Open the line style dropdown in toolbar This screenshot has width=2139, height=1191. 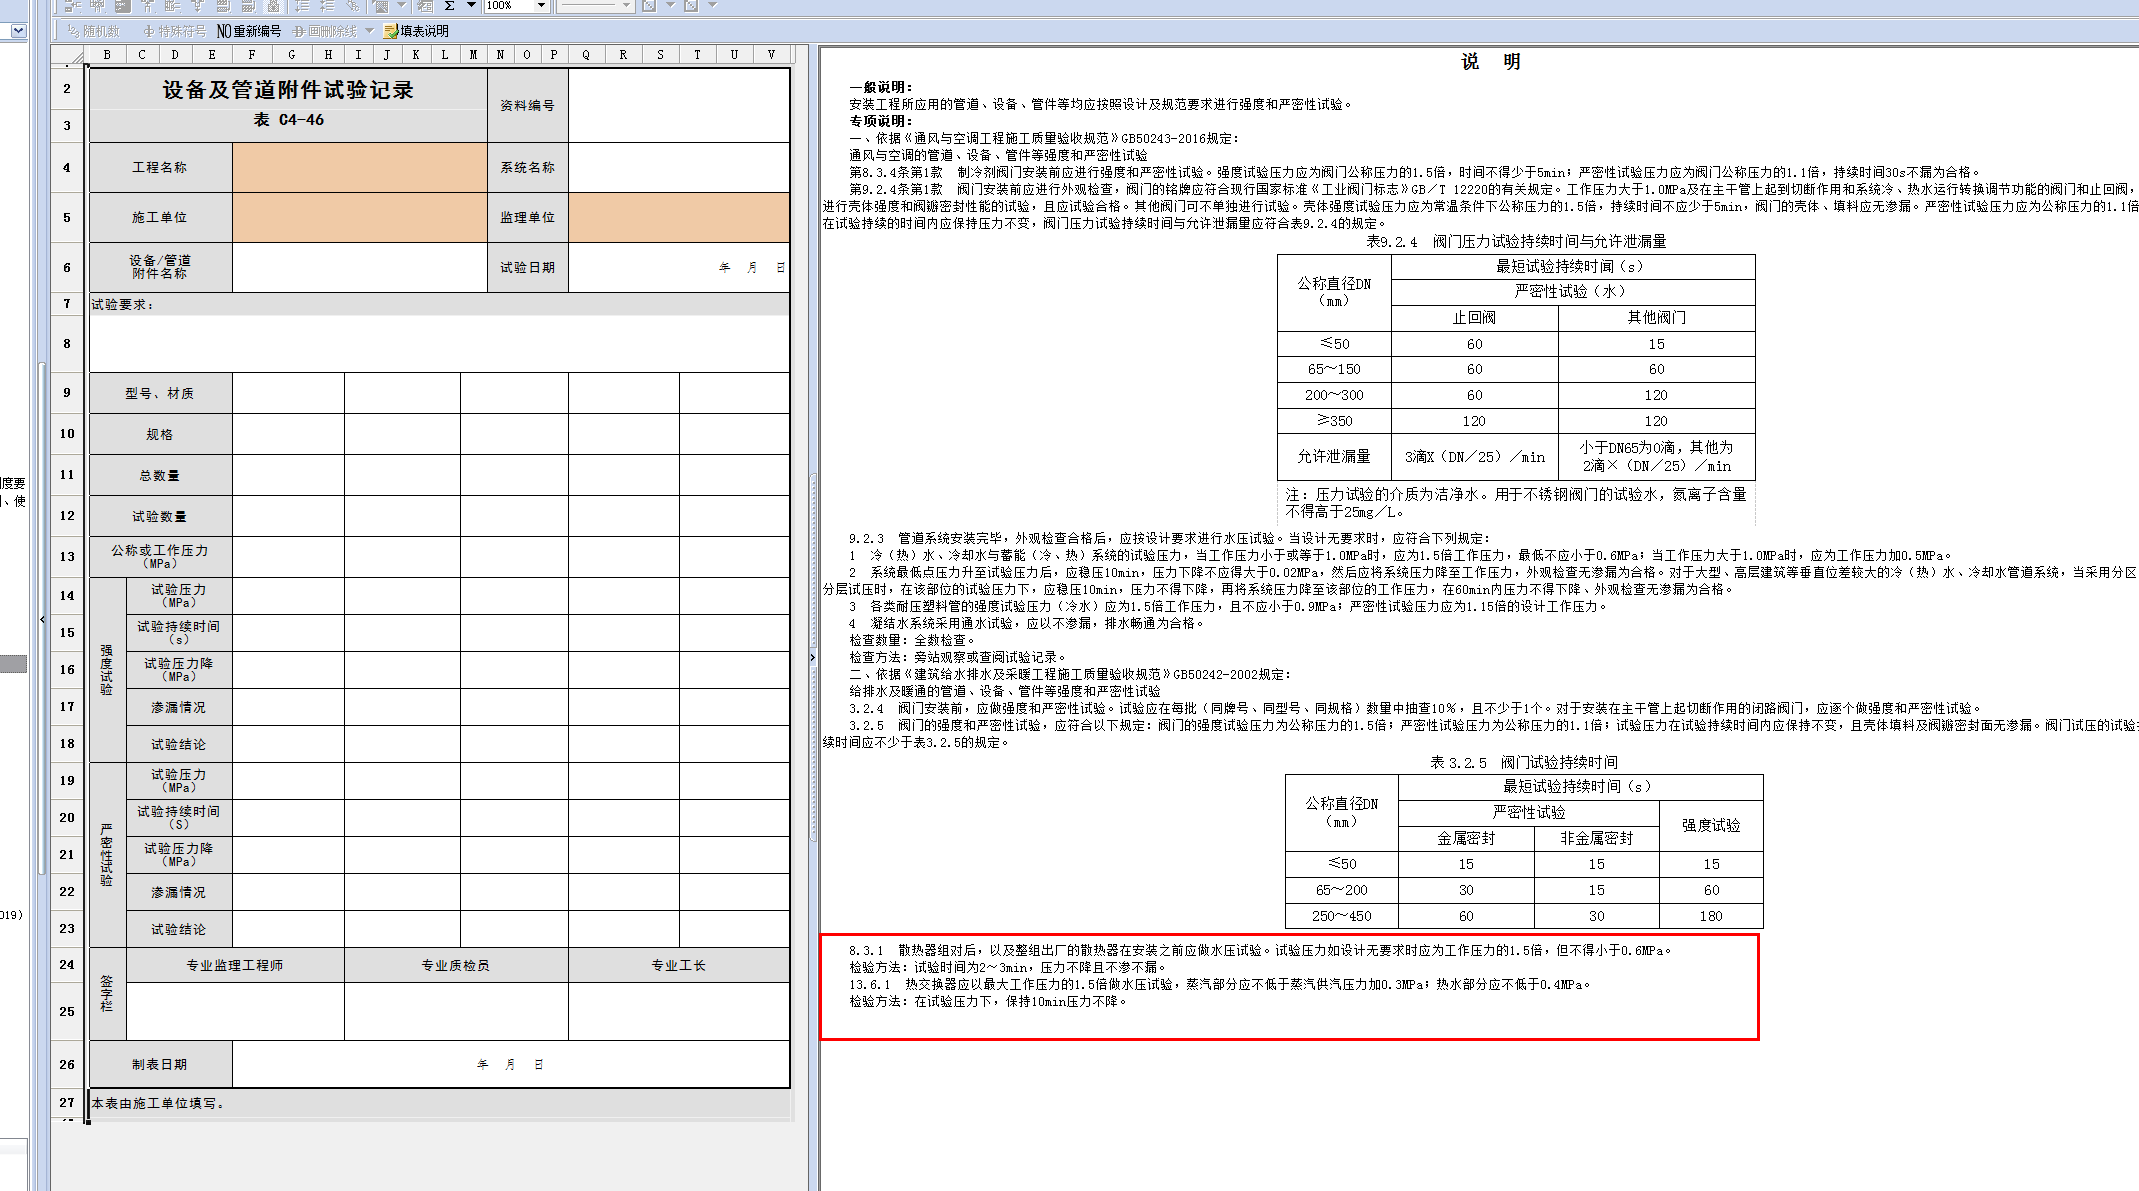coord(626,5)
